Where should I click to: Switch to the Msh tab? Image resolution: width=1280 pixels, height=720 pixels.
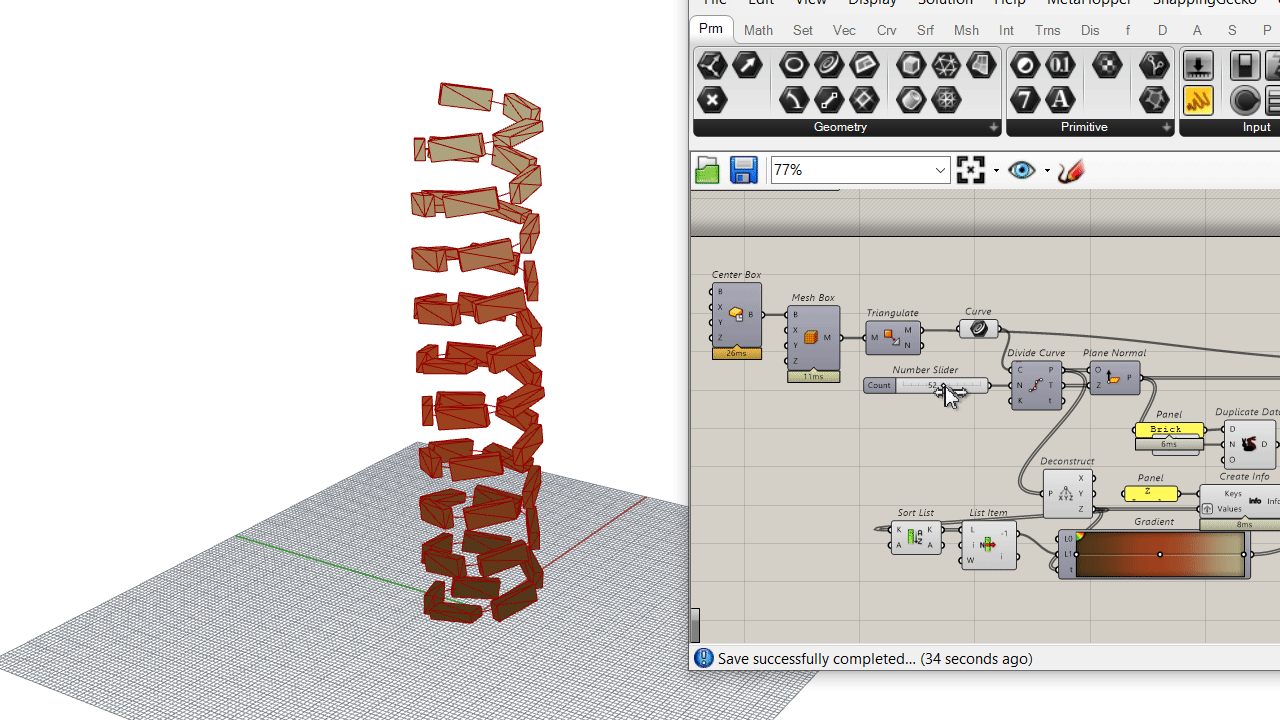tap(966, 30)
